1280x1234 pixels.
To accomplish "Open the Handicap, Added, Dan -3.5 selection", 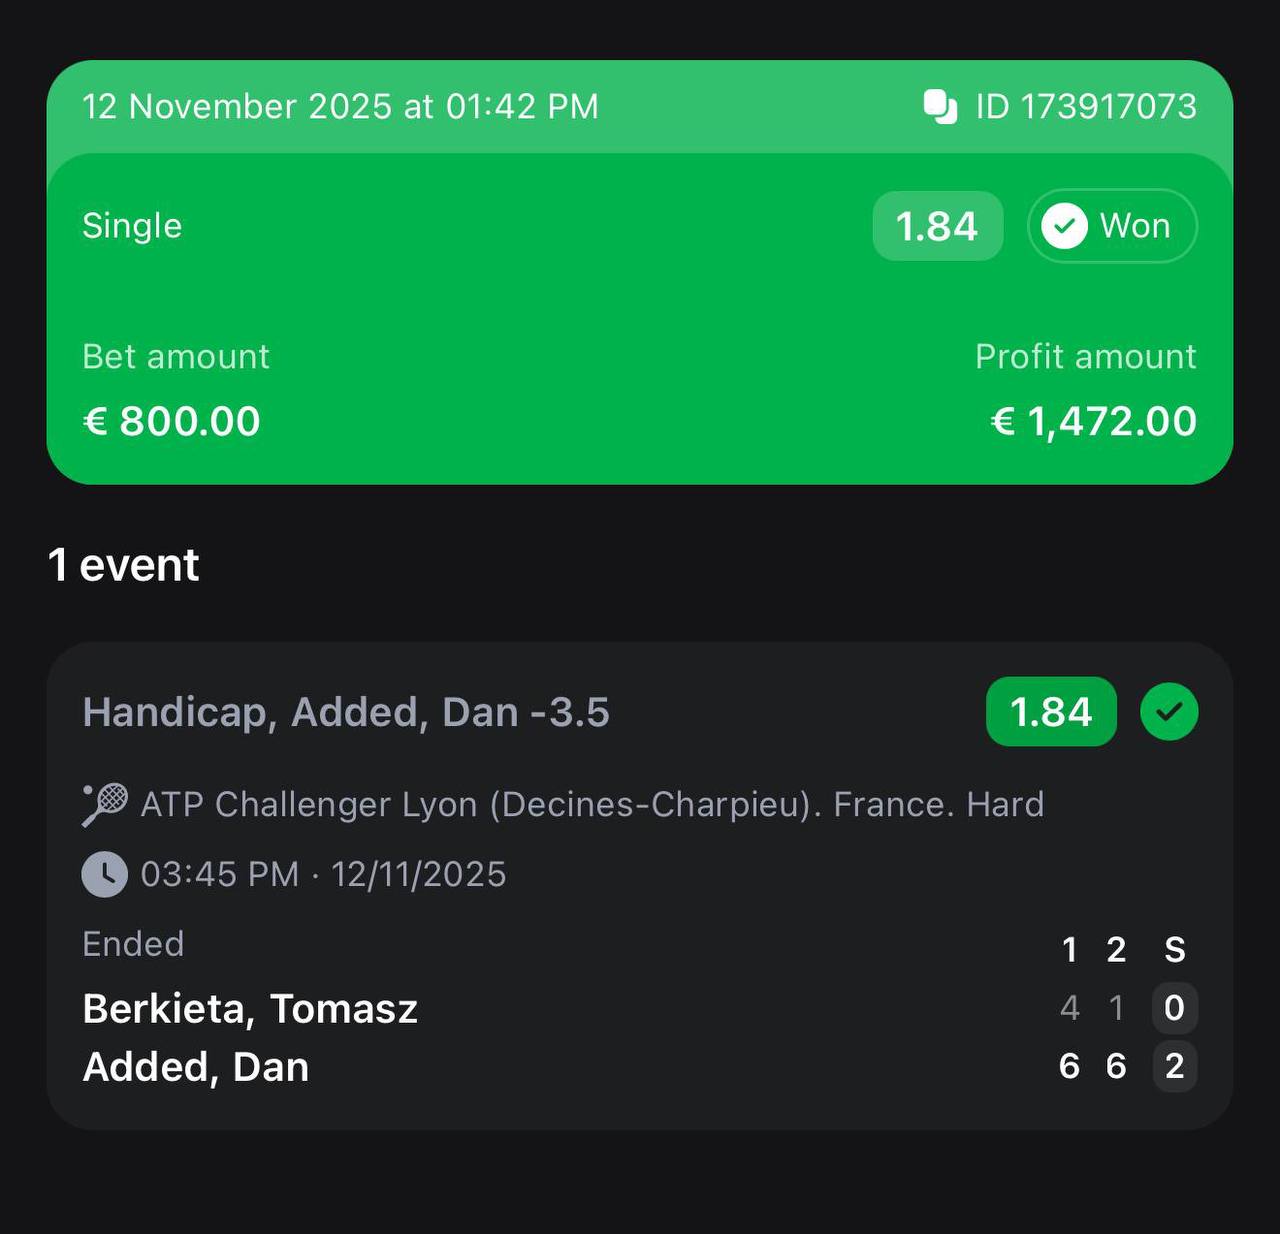I will tap(346, 712).
